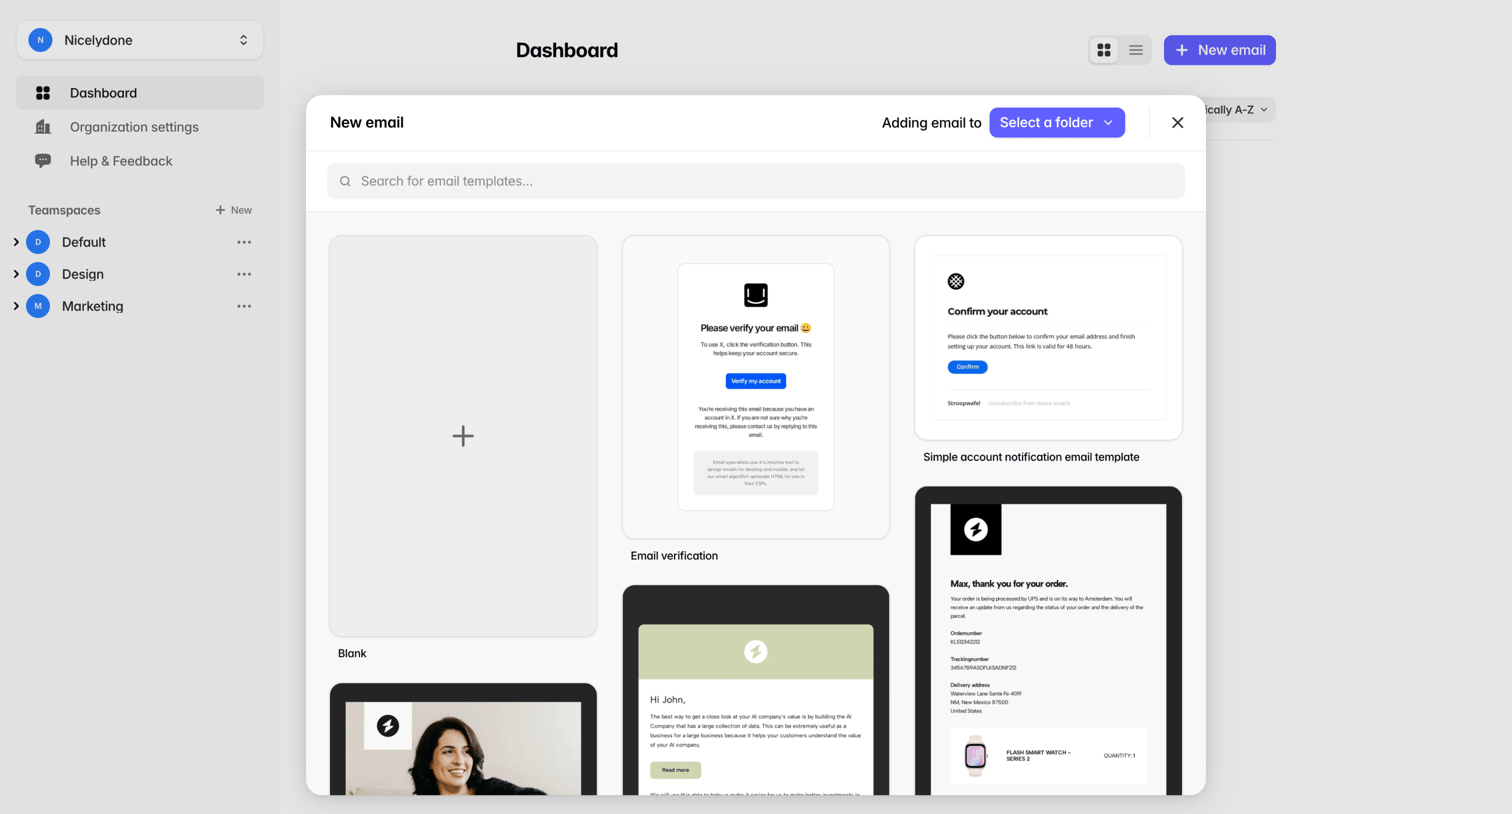
Task: Close the New email dialog
Action: [1177, 122]
